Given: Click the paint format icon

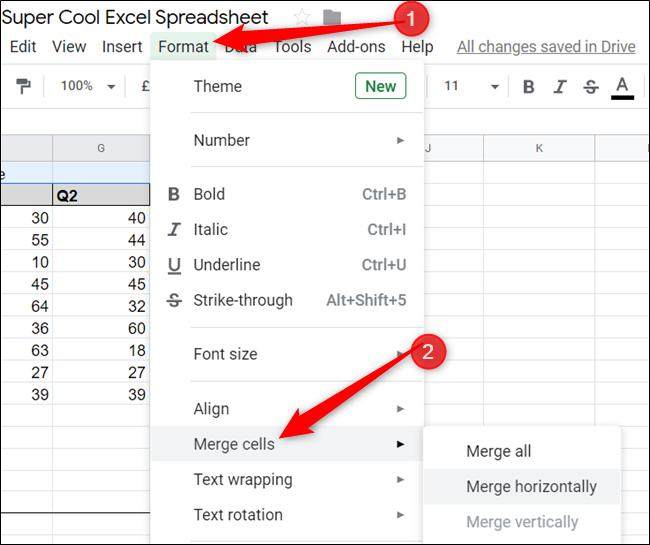Looking at the screenshot, I should click(x=23, y=86).
